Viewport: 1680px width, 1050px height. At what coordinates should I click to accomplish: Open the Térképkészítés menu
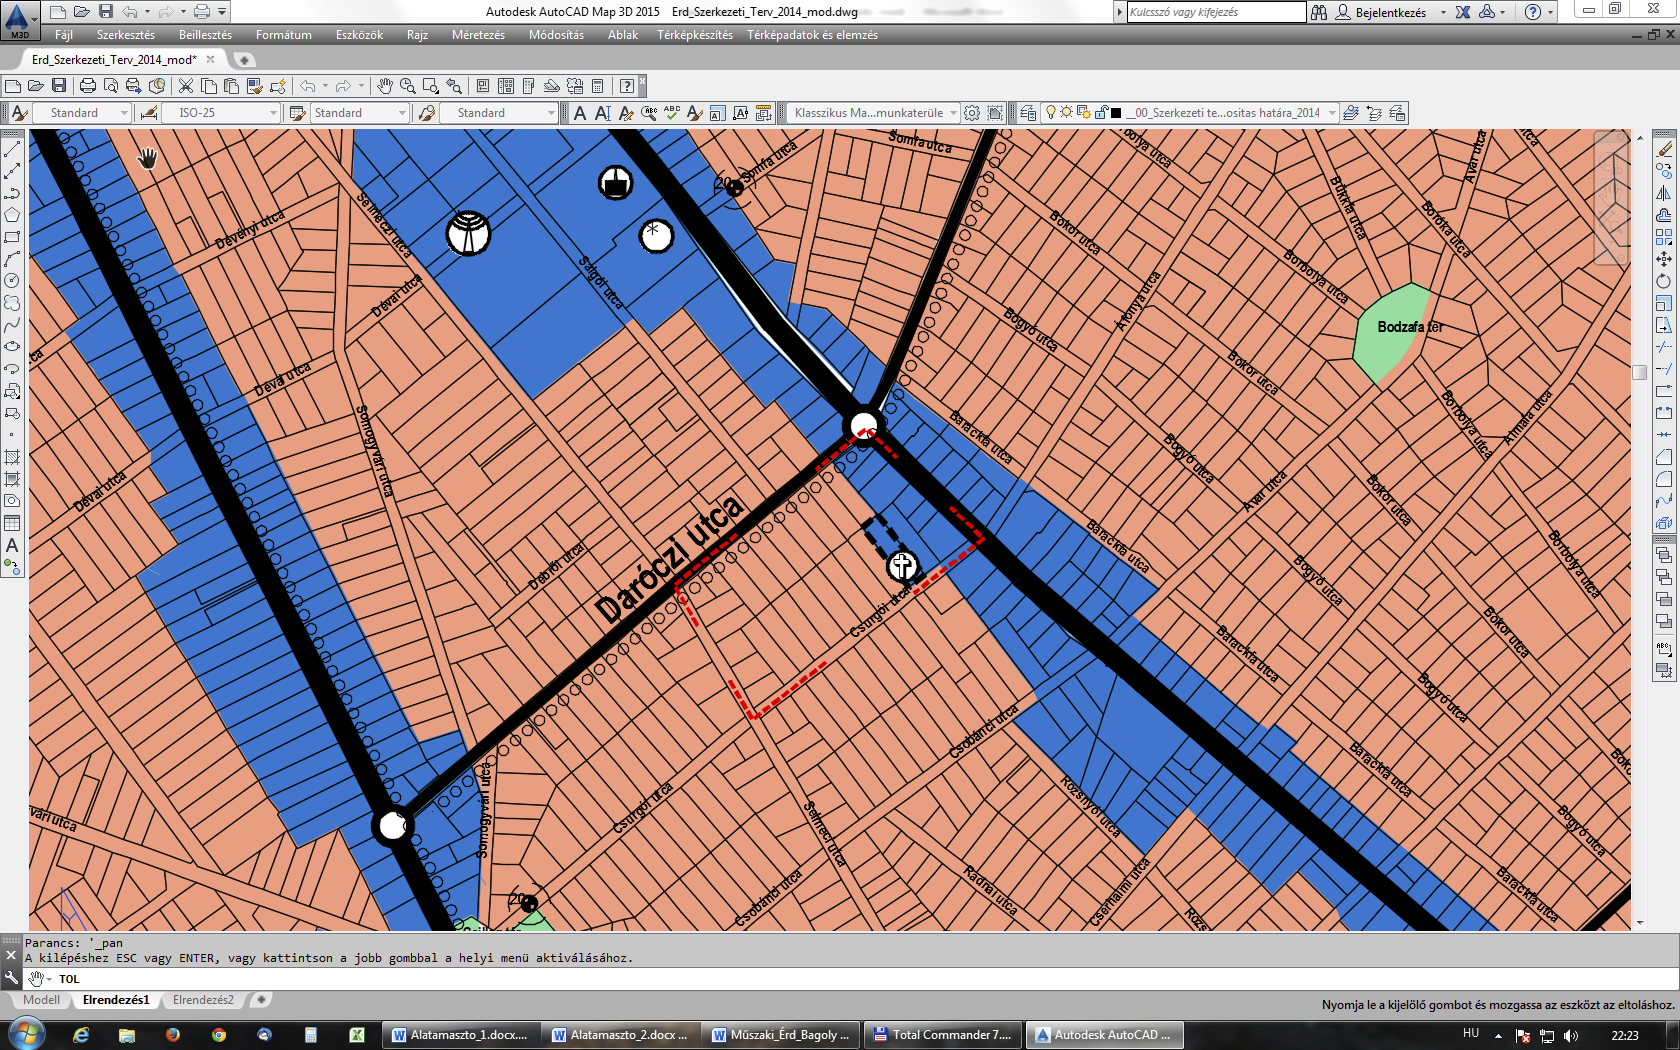click(x=695, y=35)
